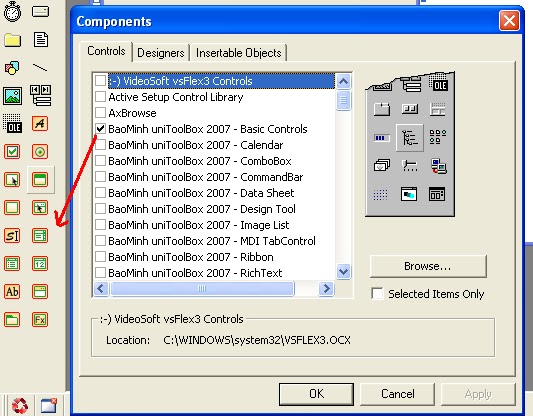Click the horizontal scrollbar thumb
The image size is (533, 416).
(x=202, y=289)
